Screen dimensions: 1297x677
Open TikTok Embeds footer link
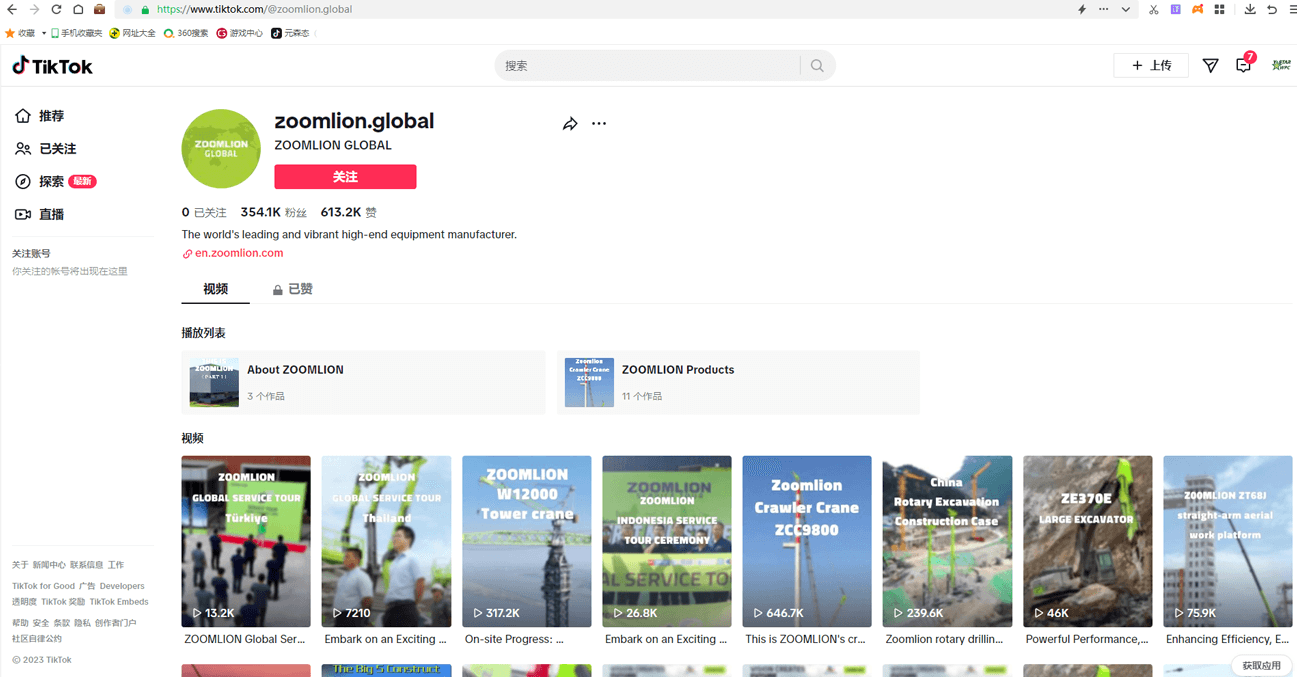pos(119,602)
